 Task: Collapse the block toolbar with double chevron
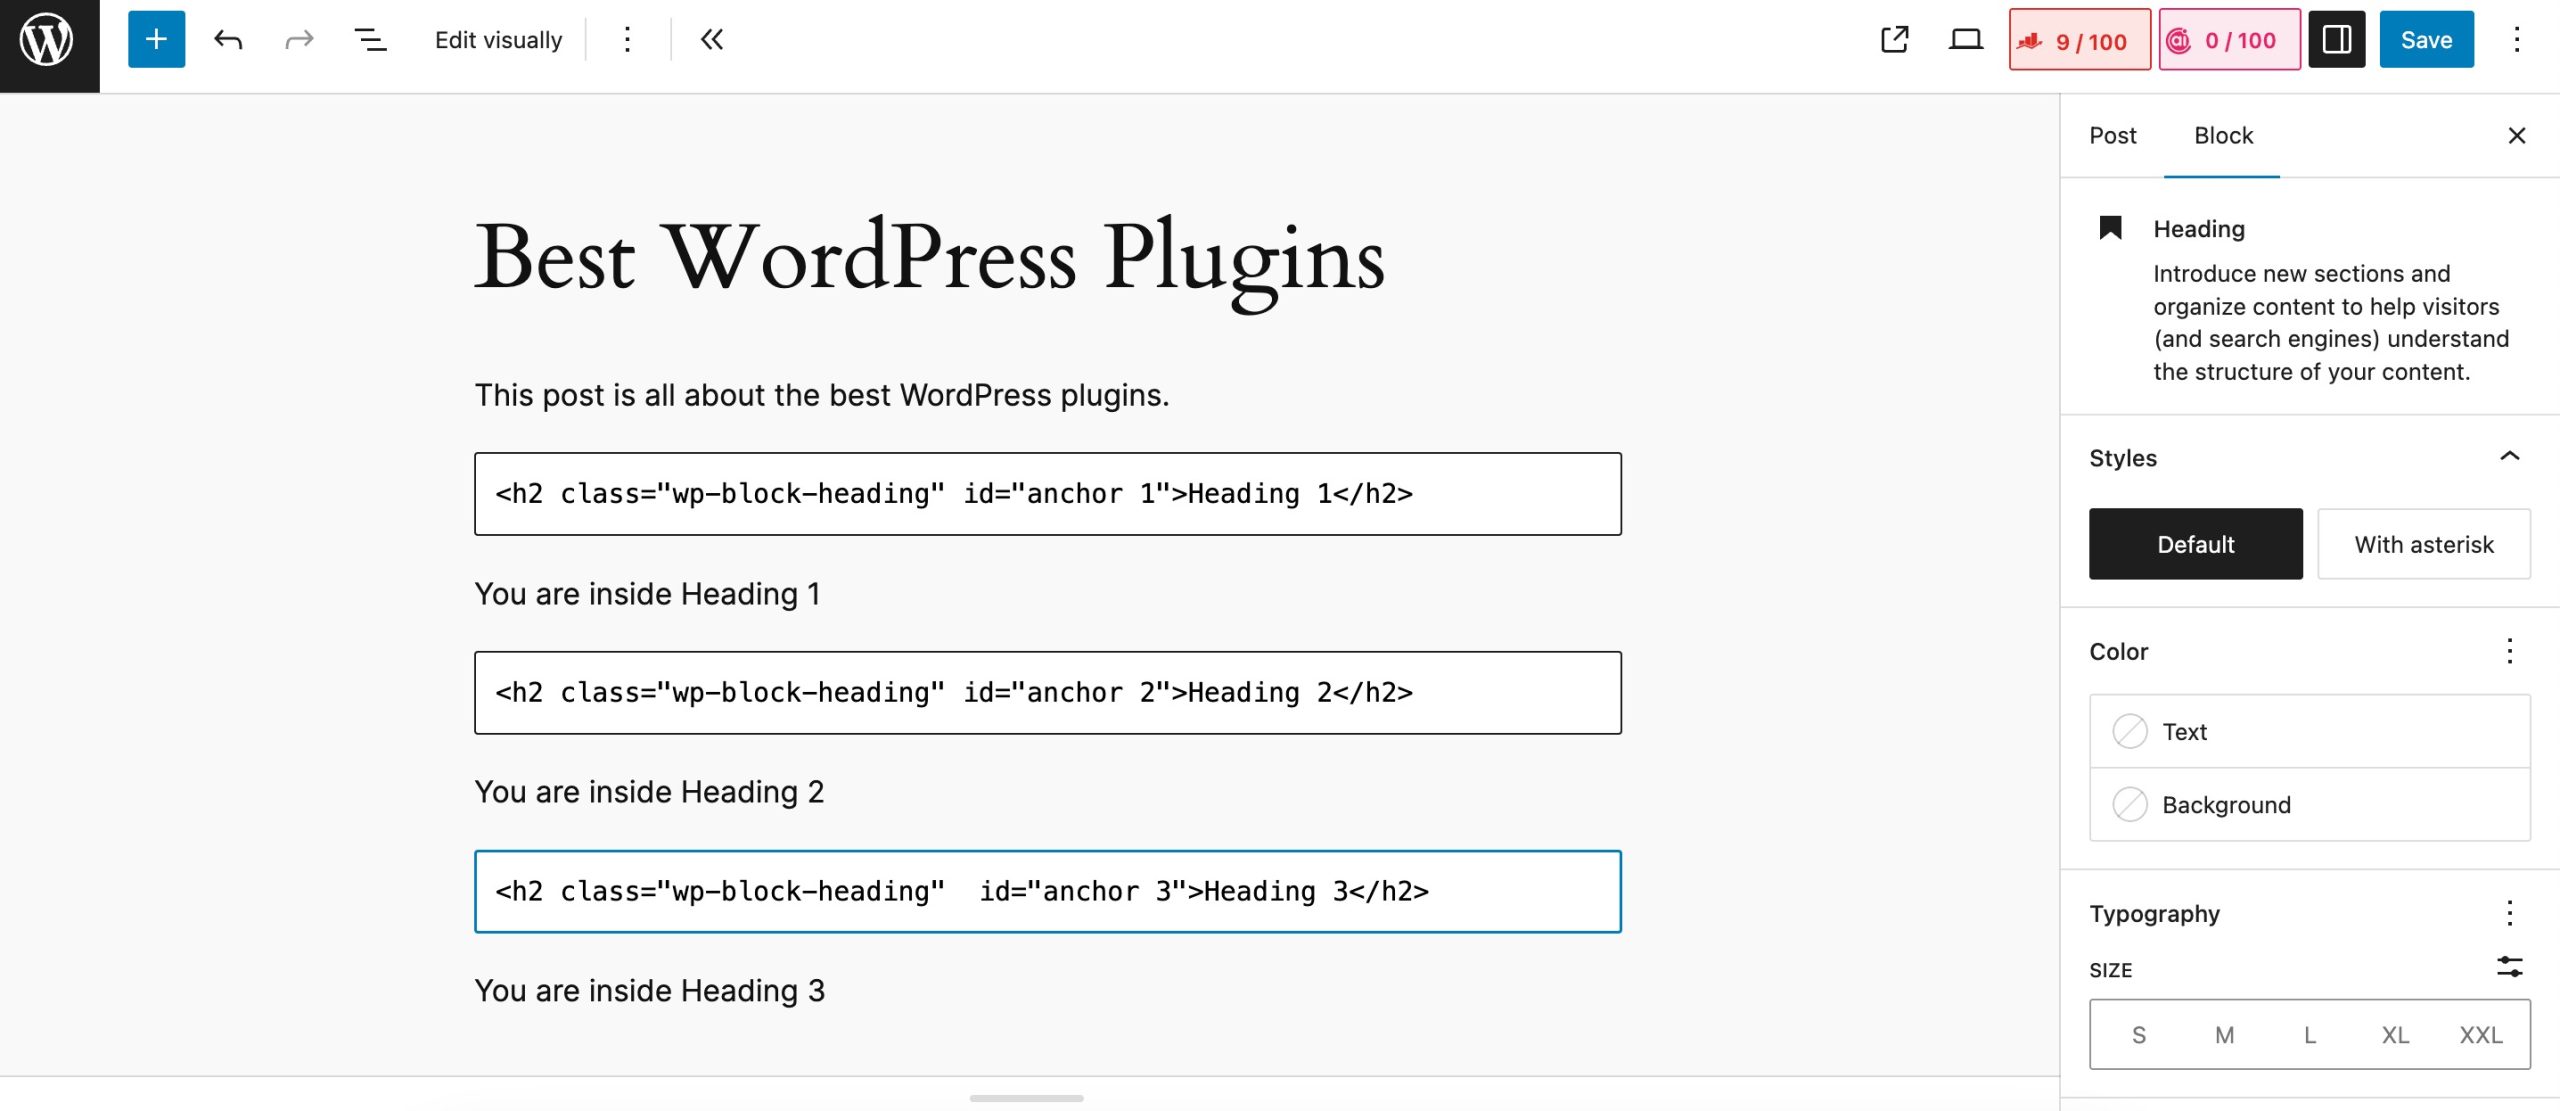(712, 40)
